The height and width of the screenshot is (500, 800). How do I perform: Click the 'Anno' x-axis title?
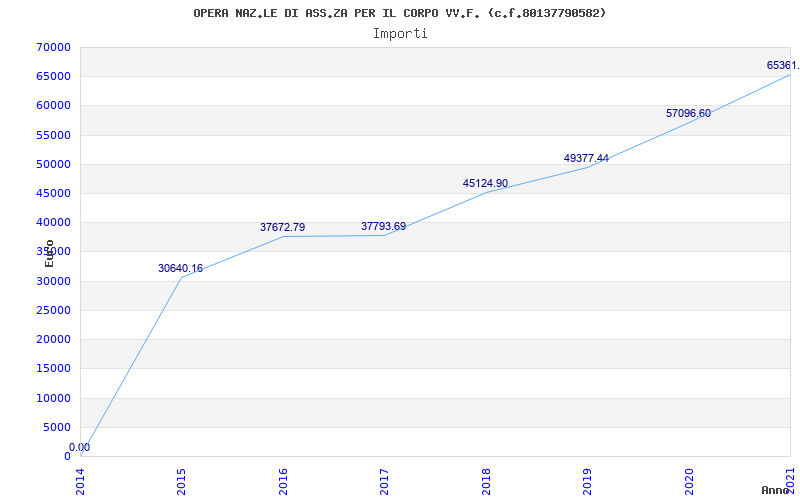(x=775, y=490)
